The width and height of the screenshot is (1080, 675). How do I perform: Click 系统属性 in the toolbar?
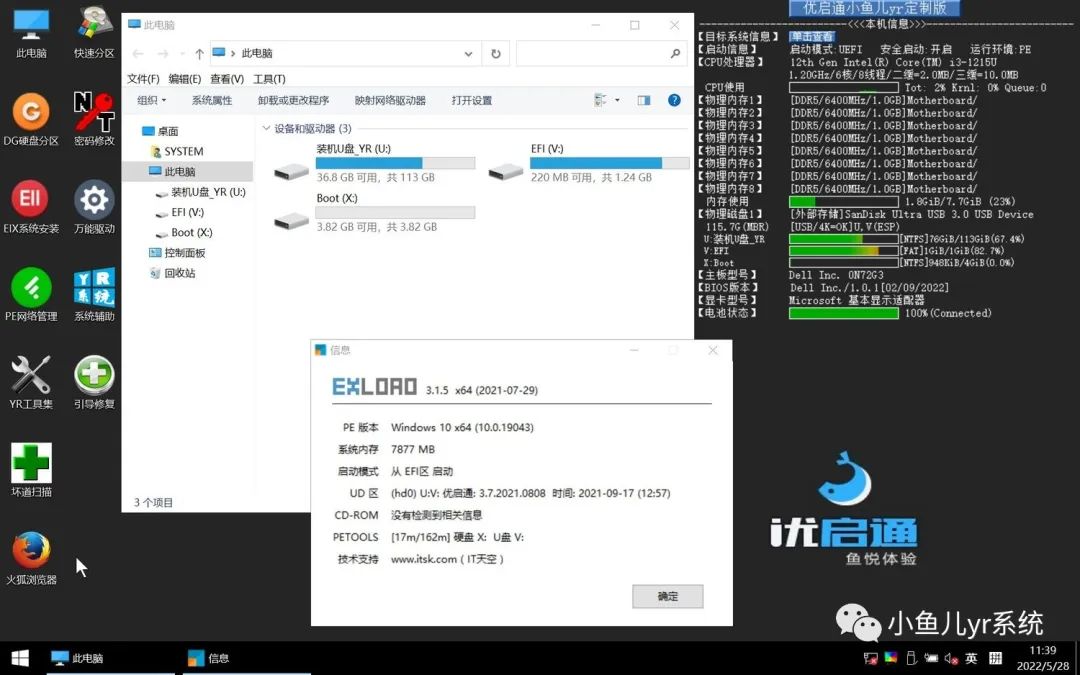(212, 100)
